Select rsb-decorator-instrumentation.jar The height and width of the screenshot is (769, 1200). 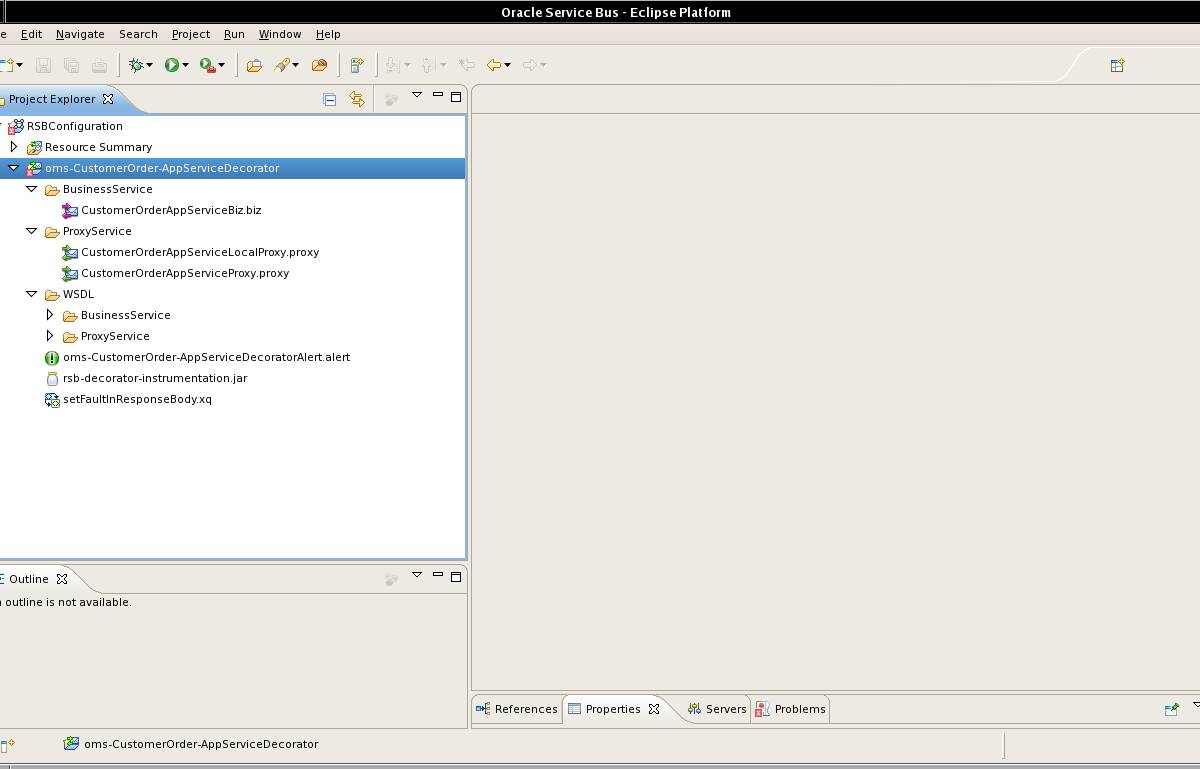pos(155,378)
